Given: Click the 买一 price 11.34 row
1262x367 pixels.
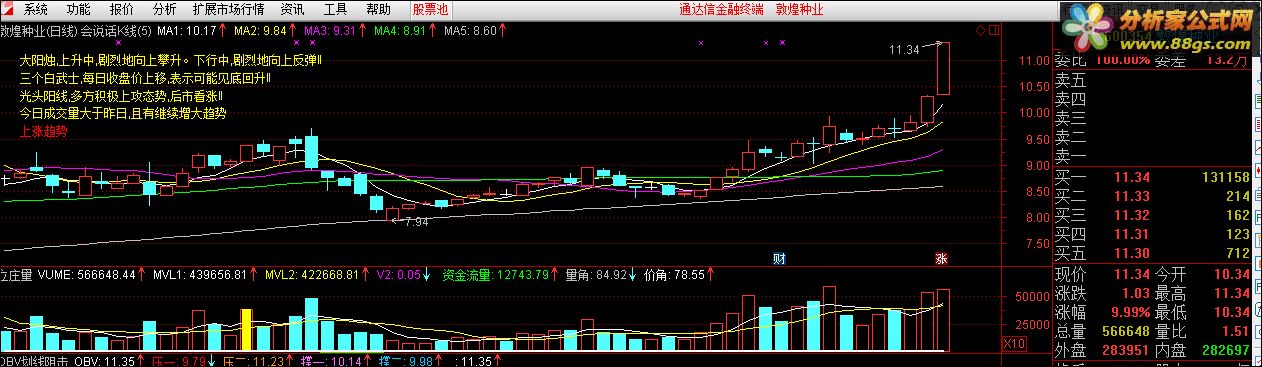Looking at the screenshot, I should [1156, 177].
